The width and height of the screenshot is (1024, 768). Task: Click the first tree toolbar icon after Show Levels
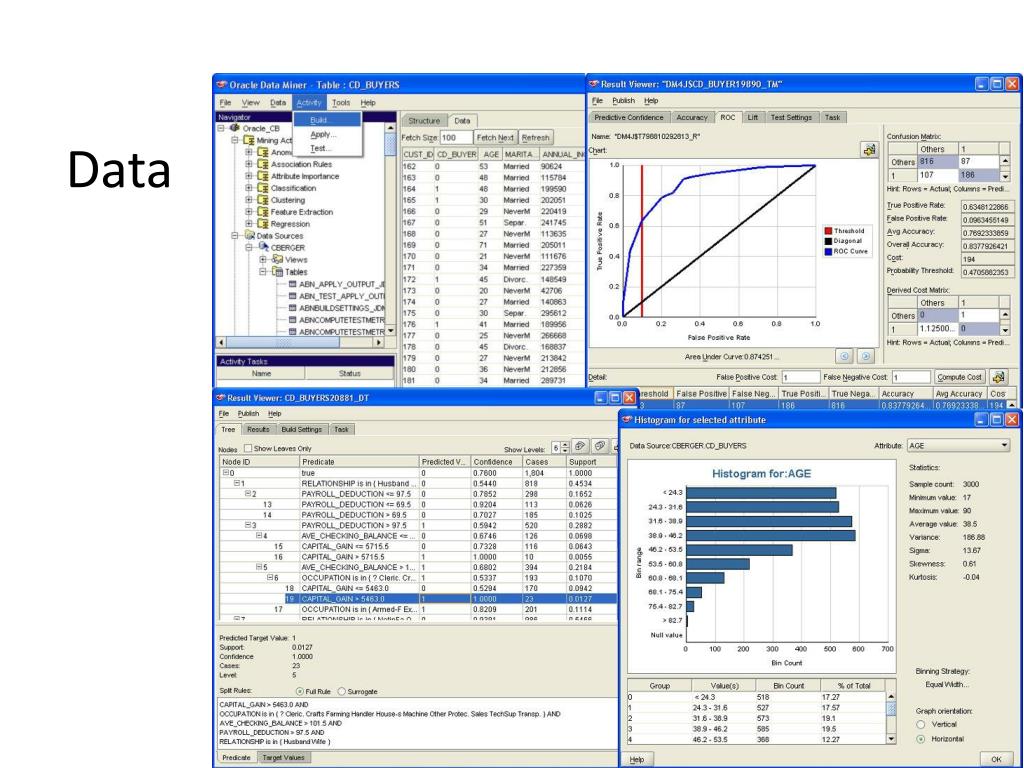(x=579, y=447)
